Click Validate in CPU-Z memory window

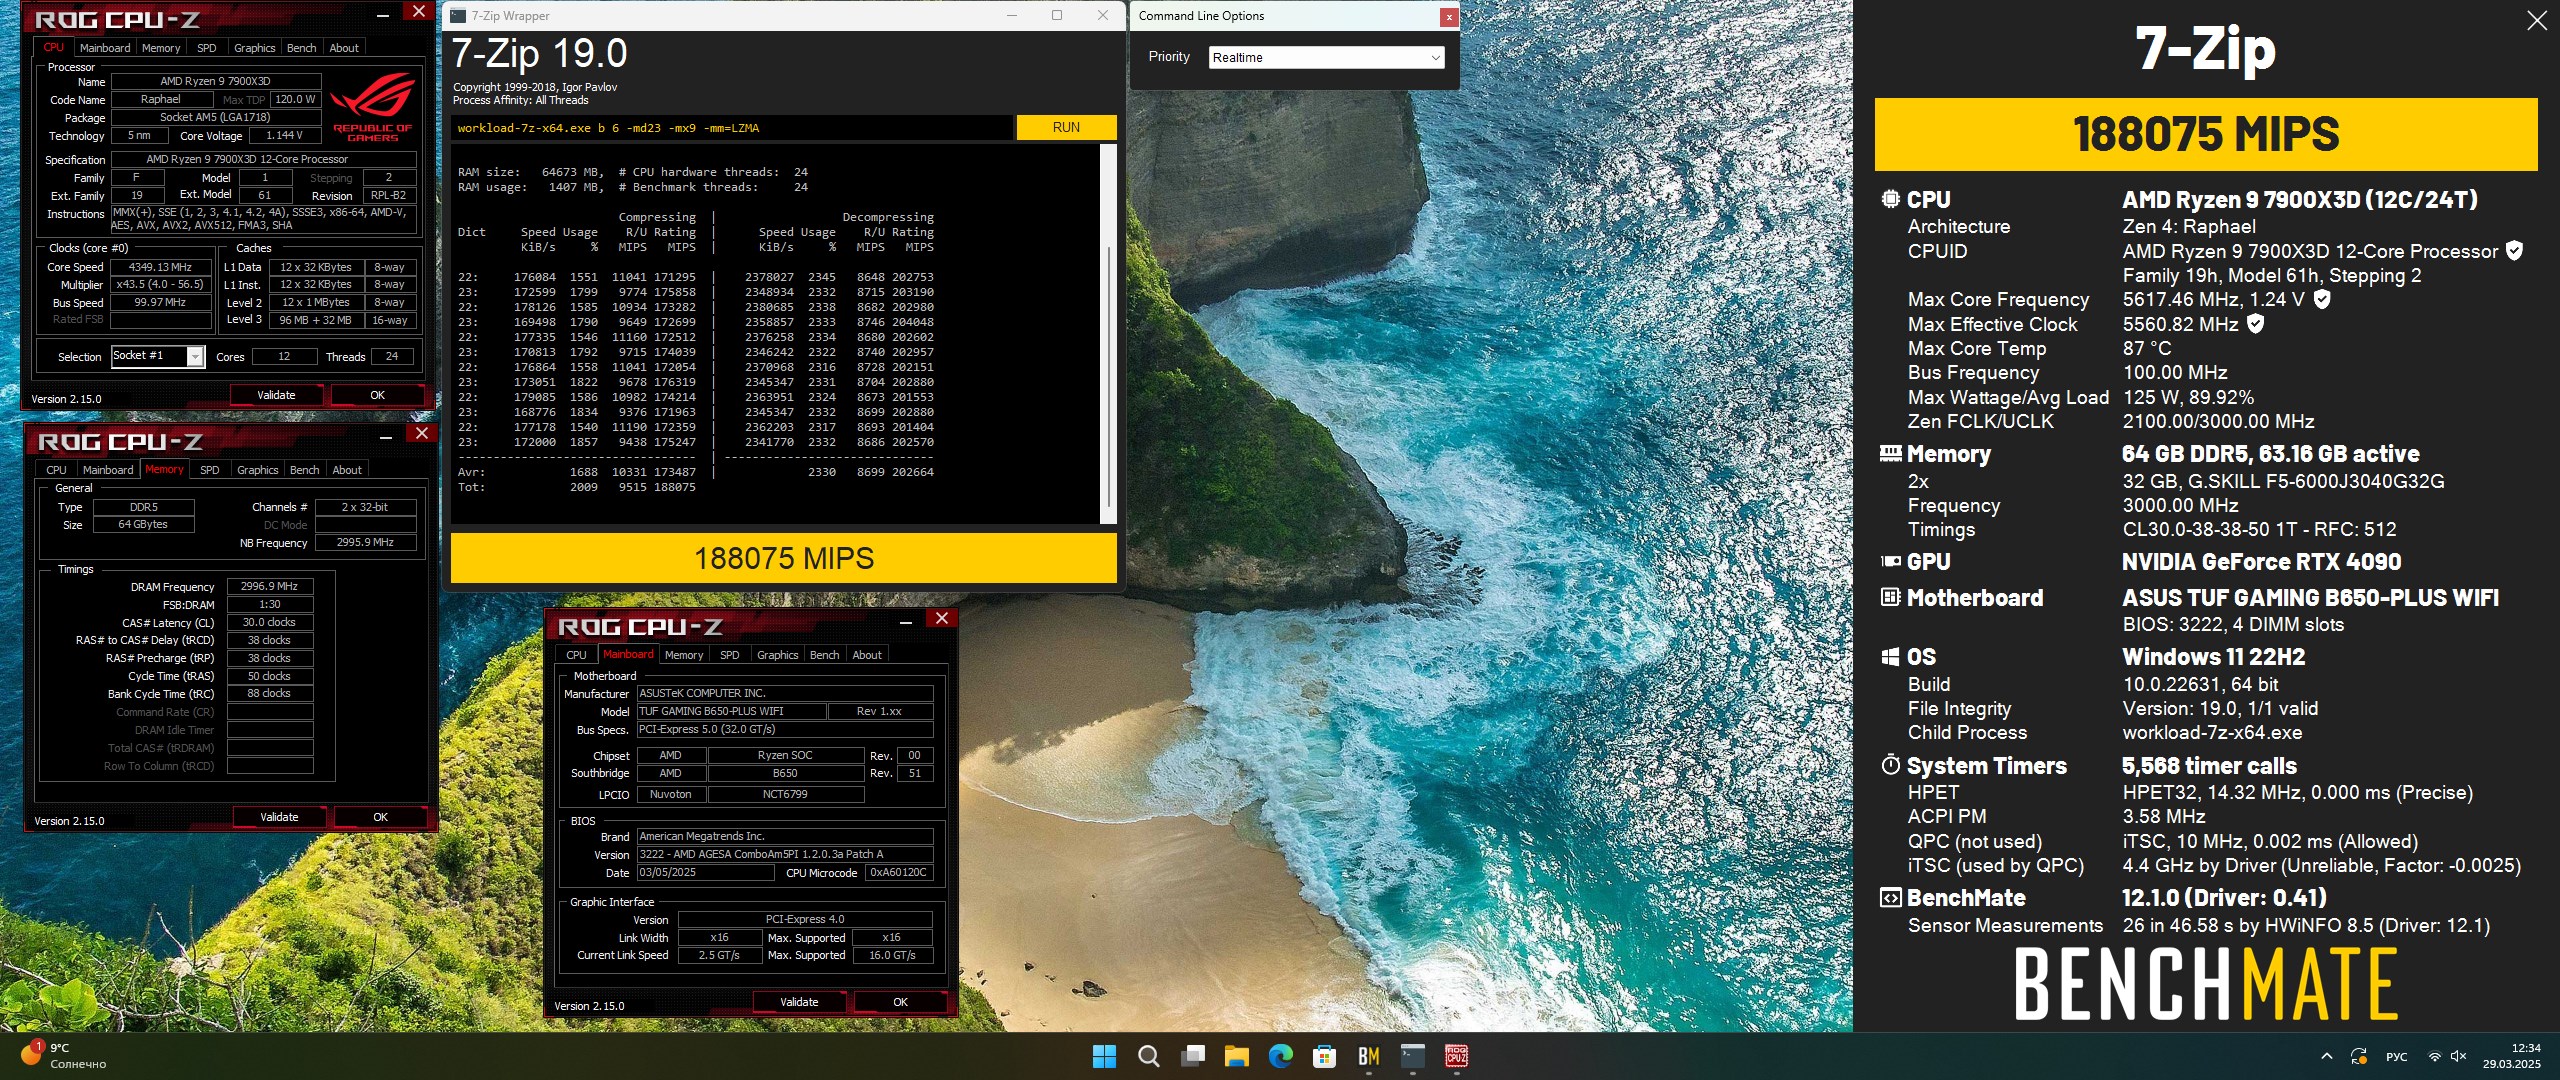[x=279, y=817]
